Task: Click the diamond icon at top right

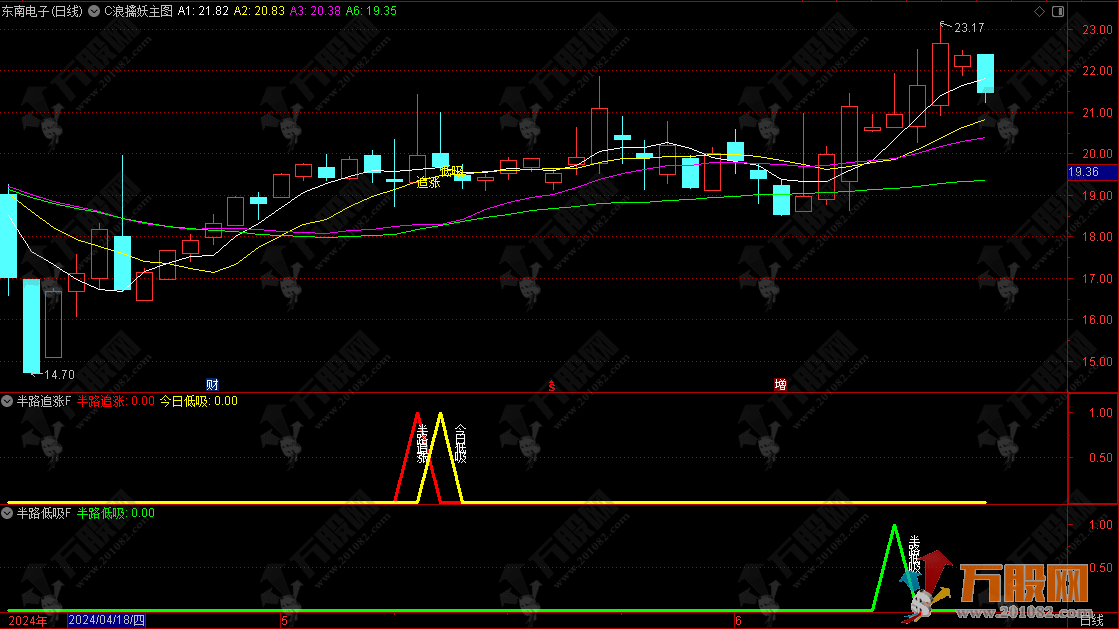Action: click(1039, 11)
